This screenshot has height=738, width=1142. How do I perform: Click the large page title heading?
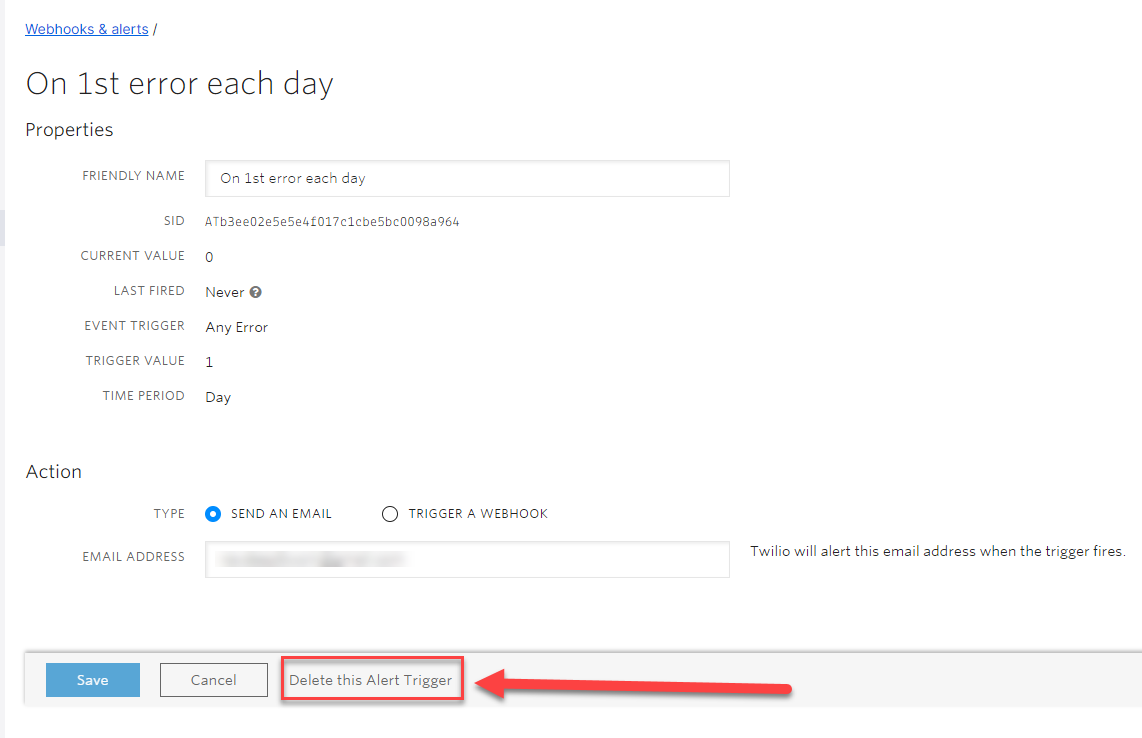[179, 84]
